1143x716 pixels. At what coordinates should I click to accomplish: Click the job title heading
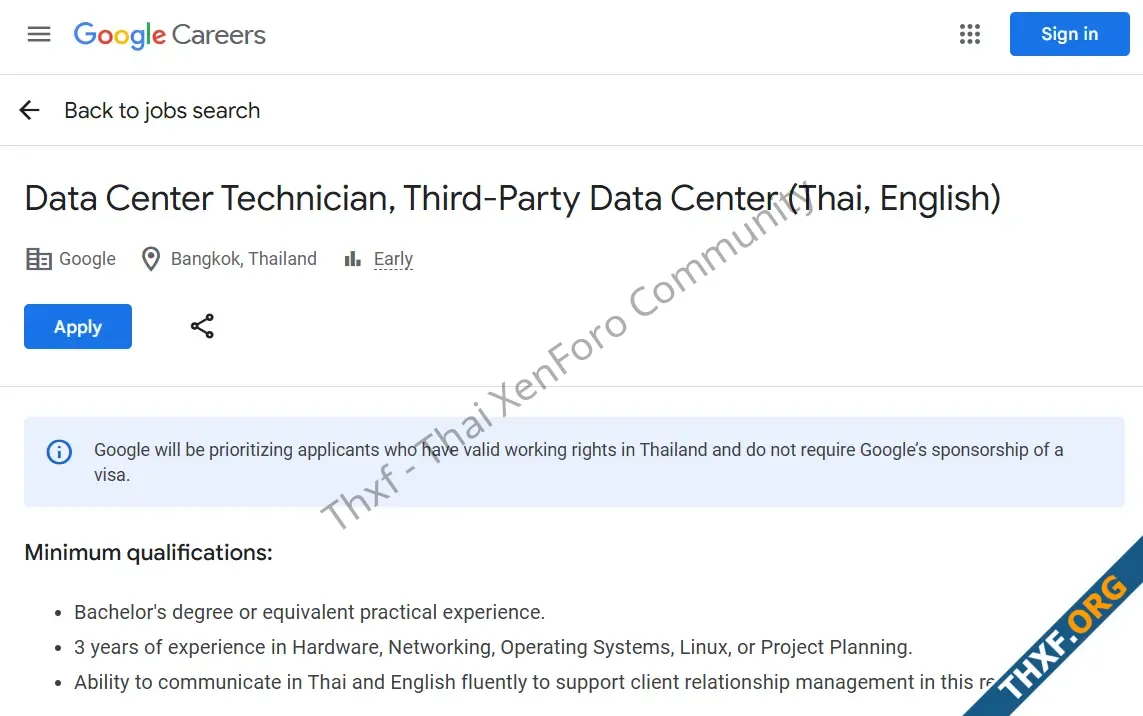click(x=512, y=198)
